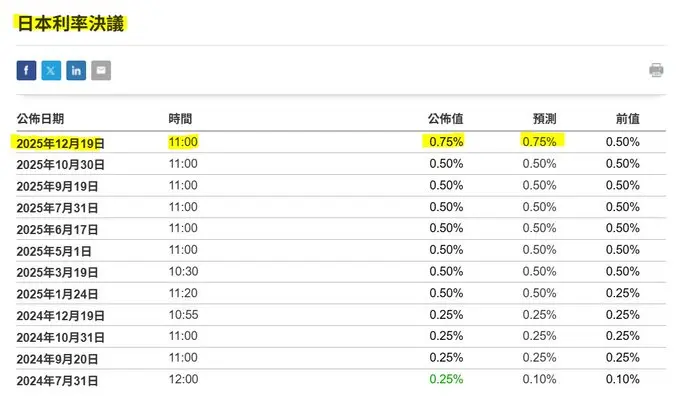The image size is (680, 405).
Task: Select the 2025年1月24日 entry
Action: click(x=57, y=294)
